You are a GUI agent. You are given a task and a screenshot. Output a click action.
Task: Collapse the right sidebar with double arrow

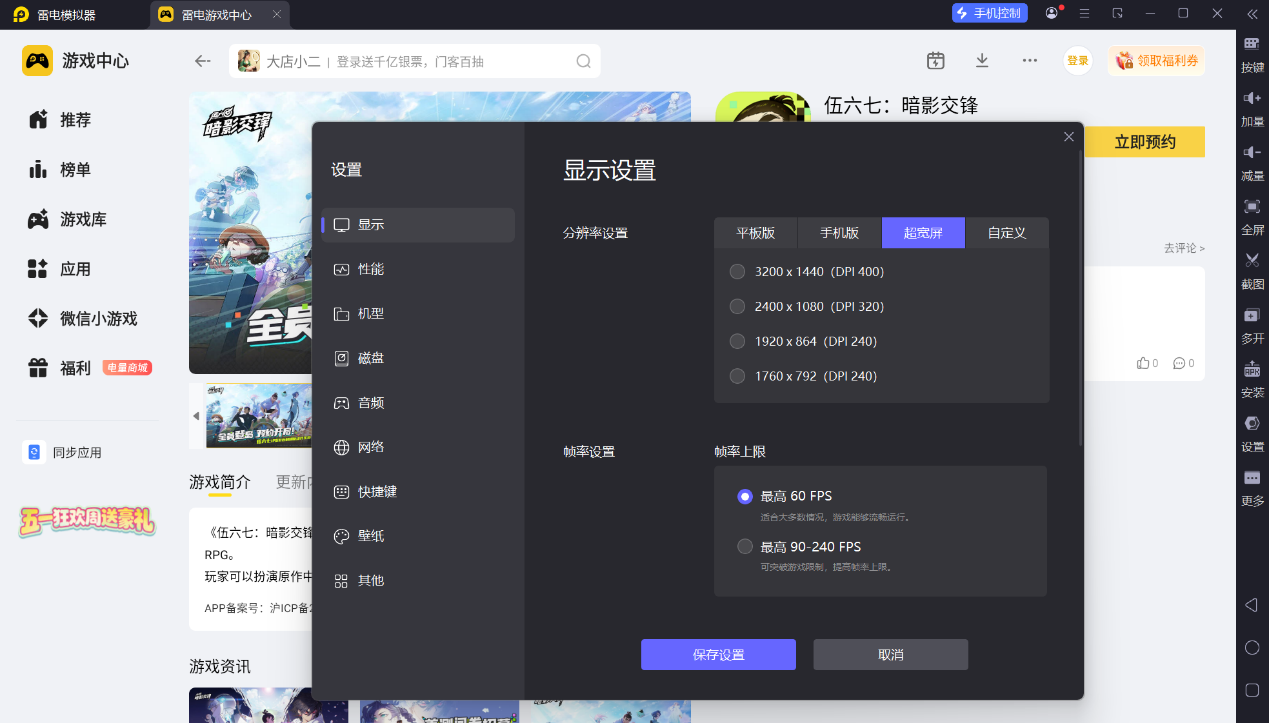pyautogui.click(x=1252, y=14)
